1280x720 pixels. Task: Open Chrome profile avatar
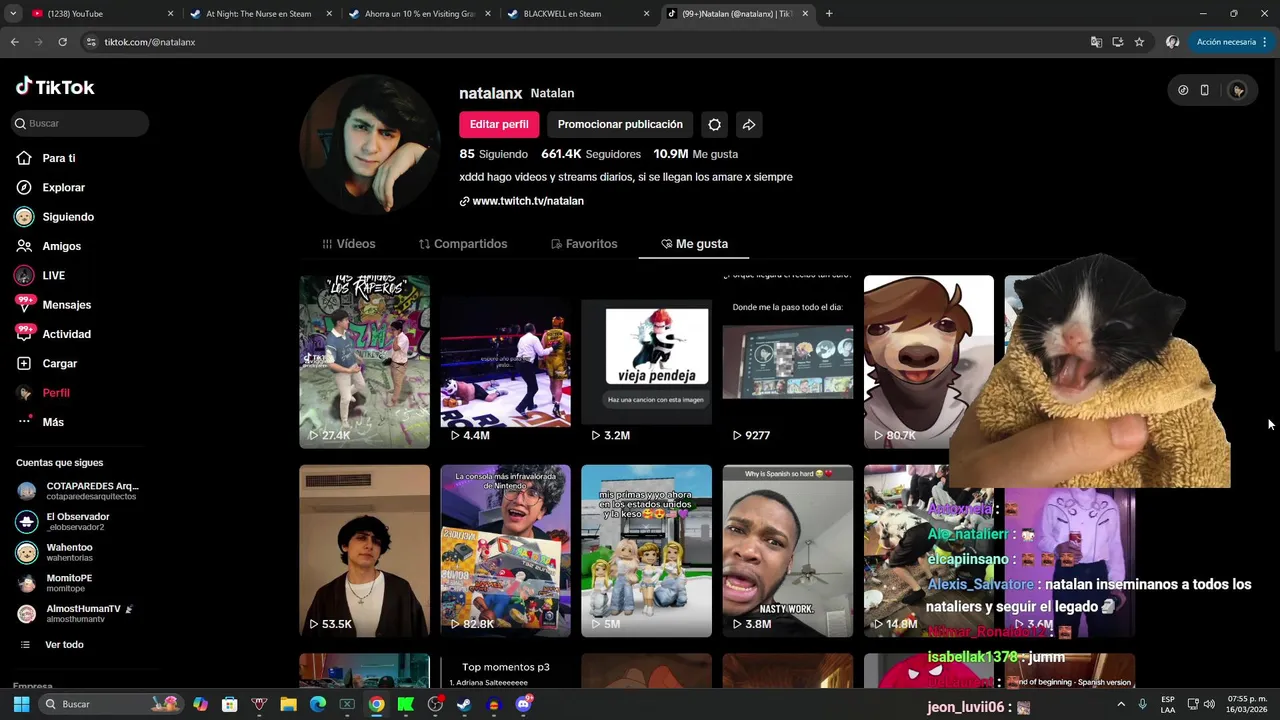(1173, 42)
